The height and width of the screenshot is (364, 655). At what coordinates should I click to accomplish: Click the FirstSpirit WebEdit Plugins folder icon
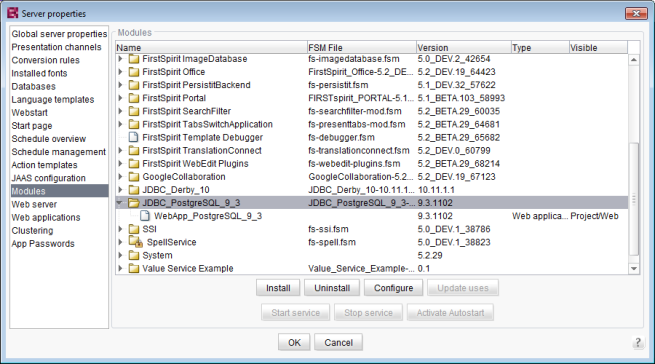[x=134, y=164]
